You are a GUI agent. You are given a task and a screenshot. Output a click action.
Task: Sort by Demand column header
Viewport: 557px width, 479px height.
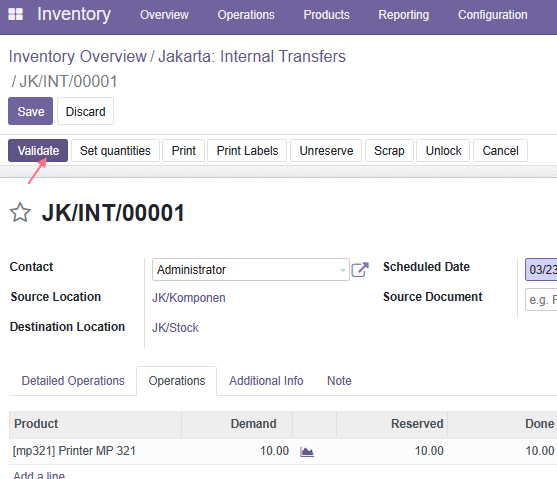(x=237, y=424)
